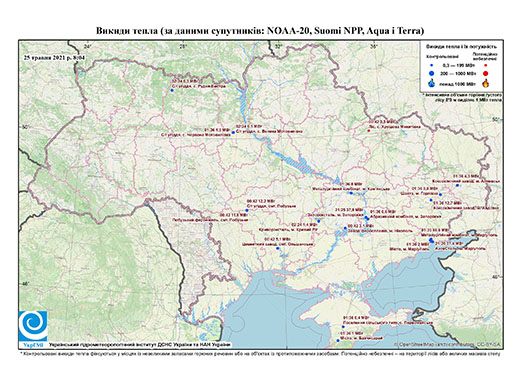Click the Alchevsk blue heat marker
This screenshot has height=368, width=520.
[x=457, y=185]
